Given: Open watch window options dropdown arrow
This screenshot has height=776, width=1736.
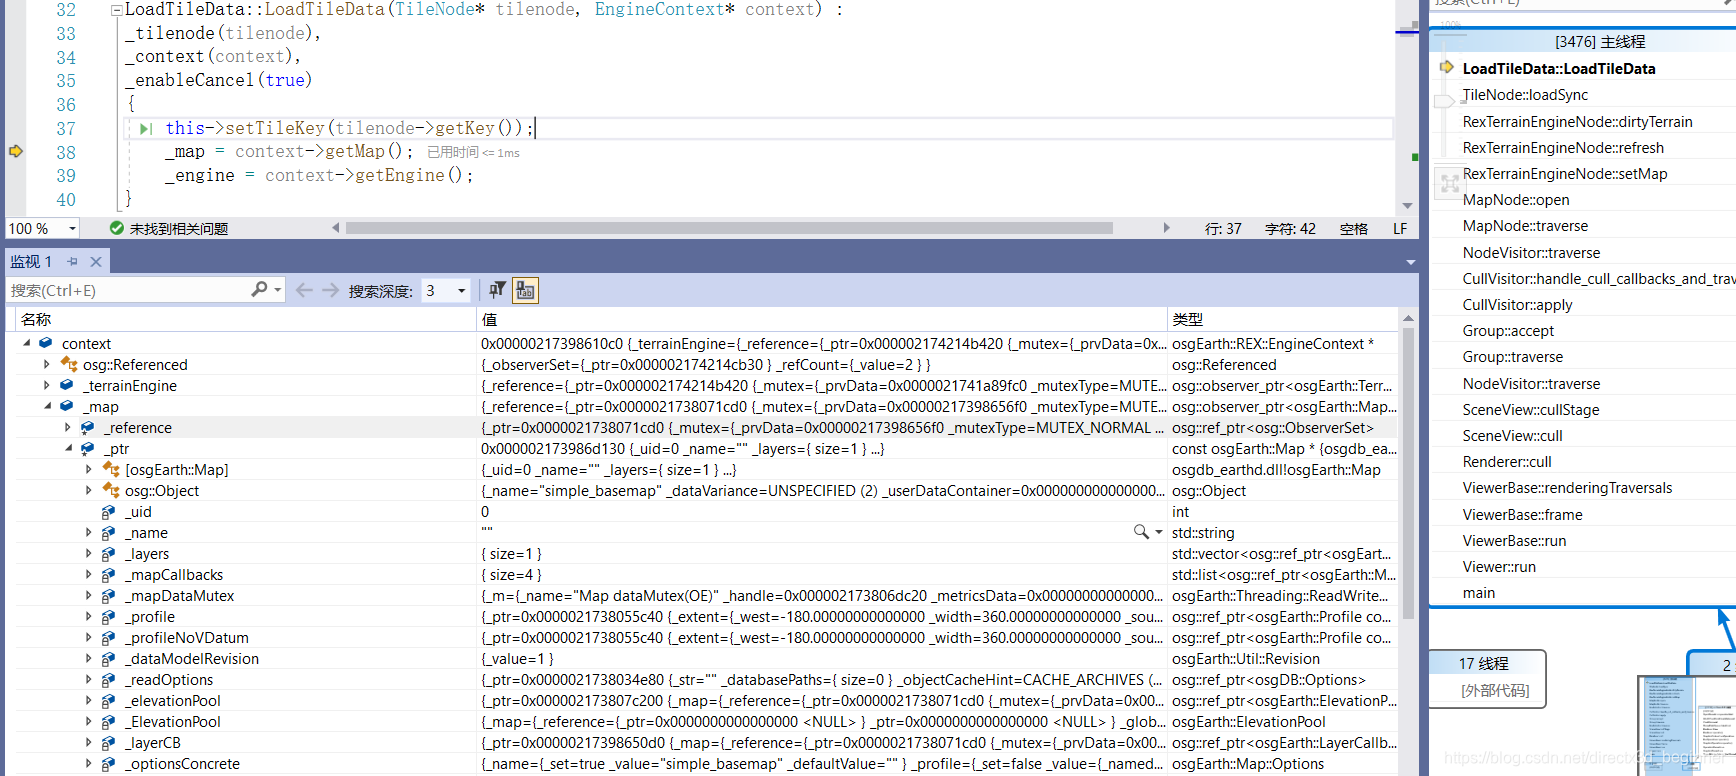Looking at the screenshot, I should coord(1410,262).
